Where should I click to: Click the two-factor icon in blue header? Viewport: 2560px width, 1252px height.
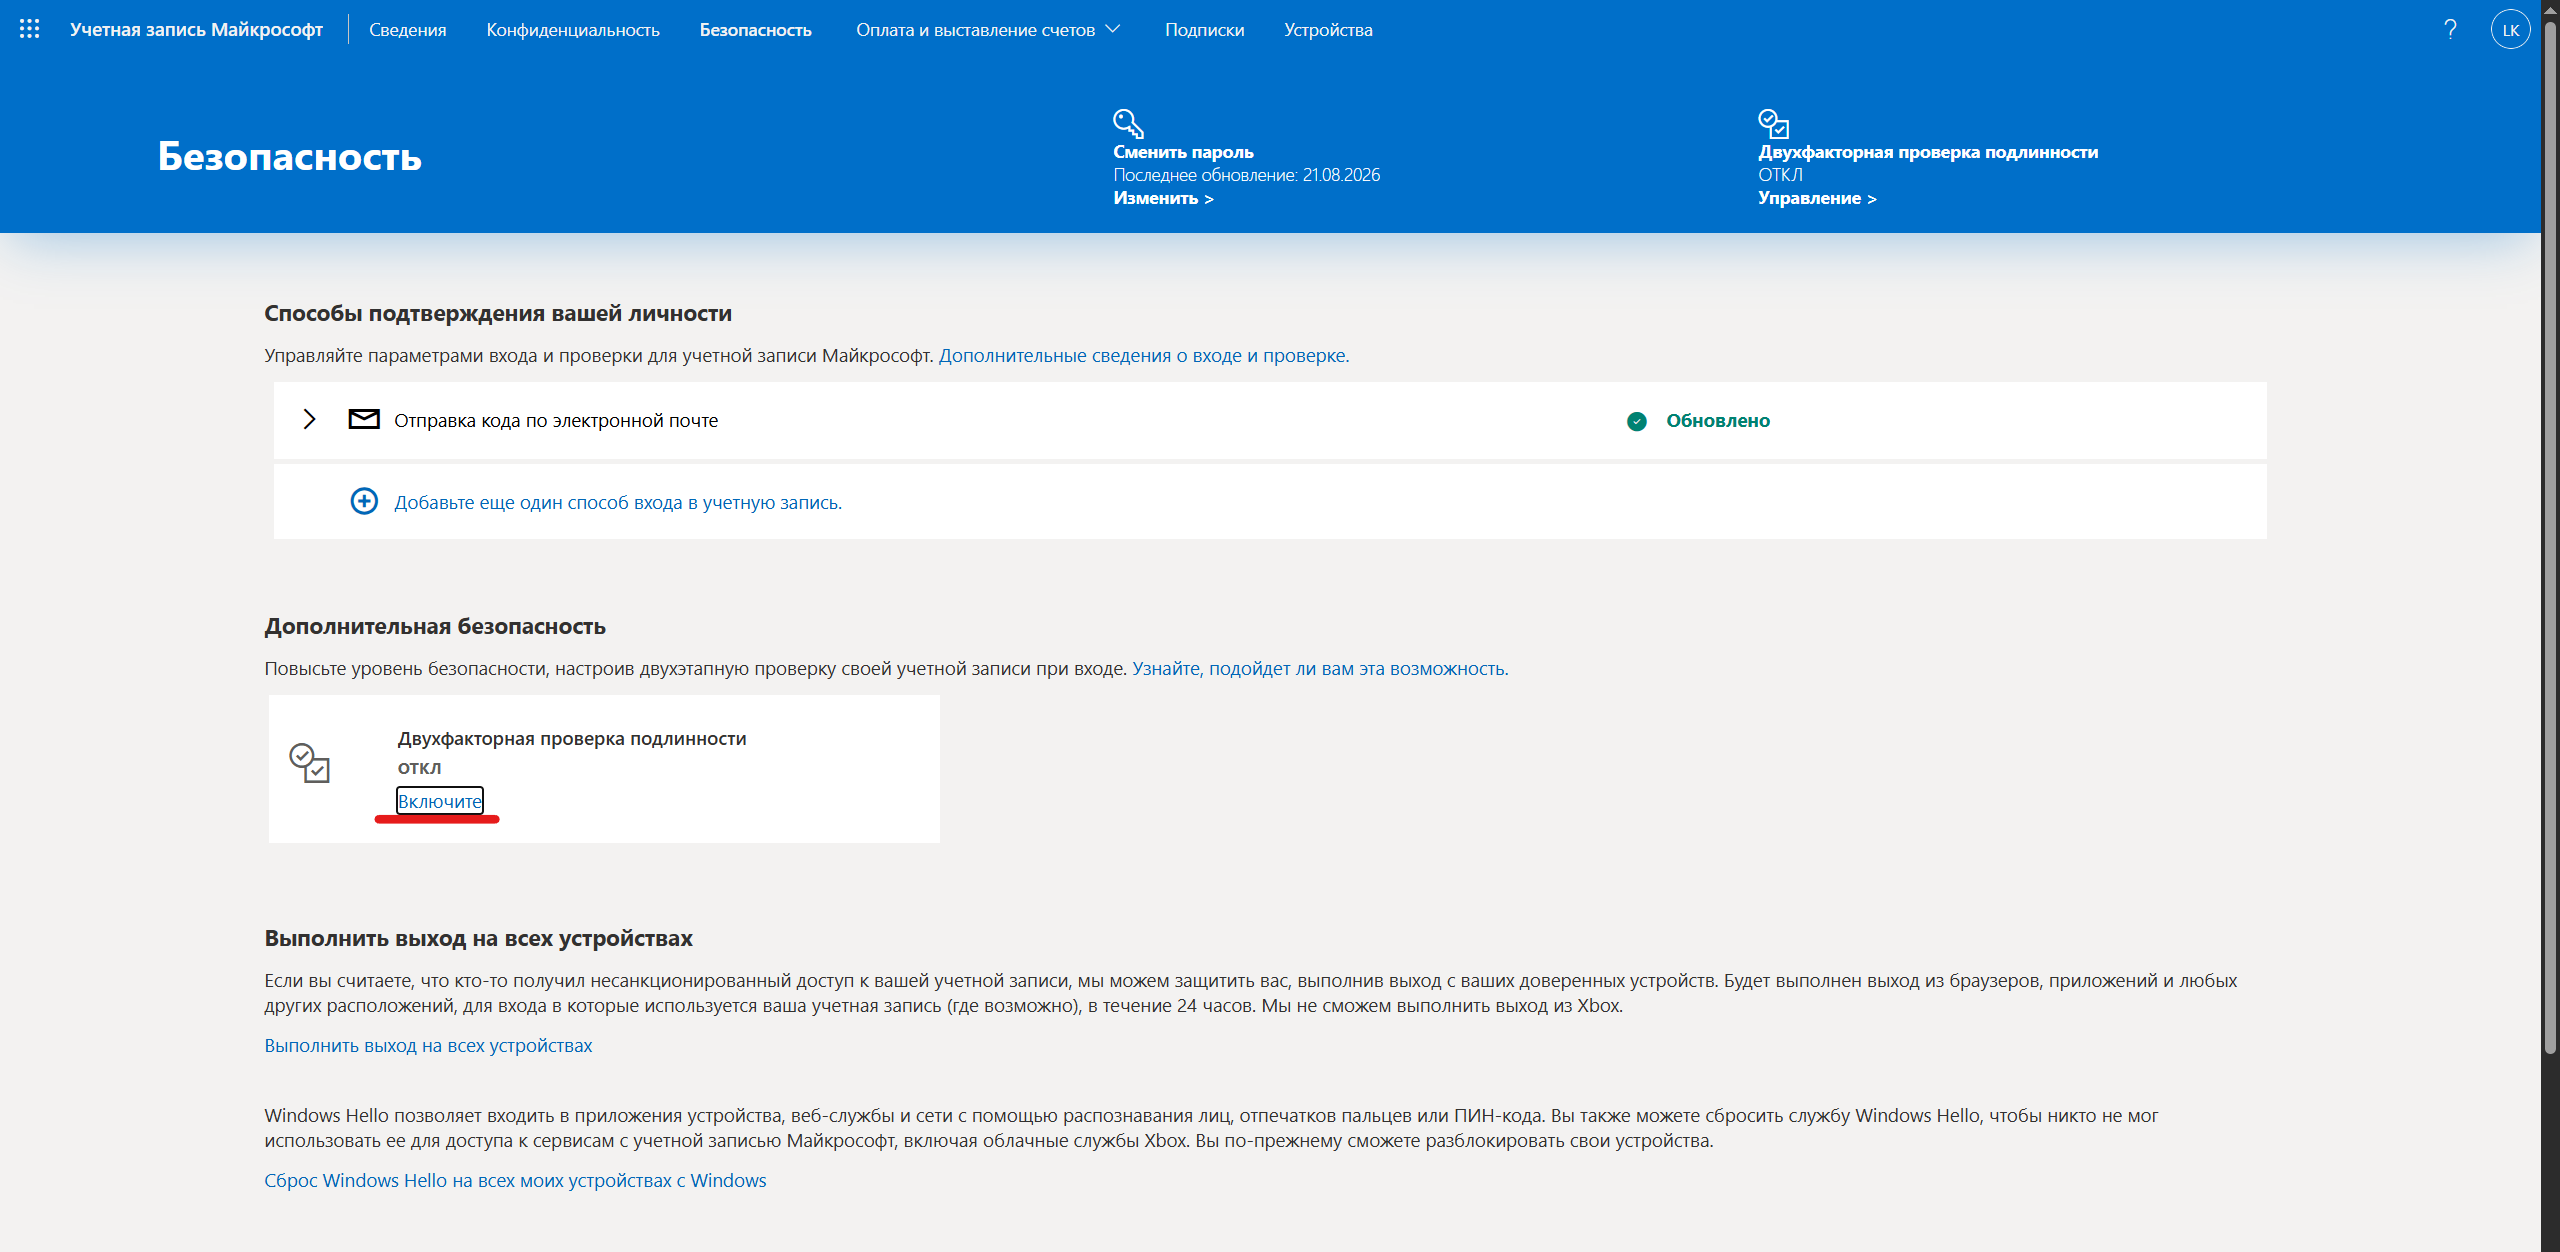[x=1773, y=123]
